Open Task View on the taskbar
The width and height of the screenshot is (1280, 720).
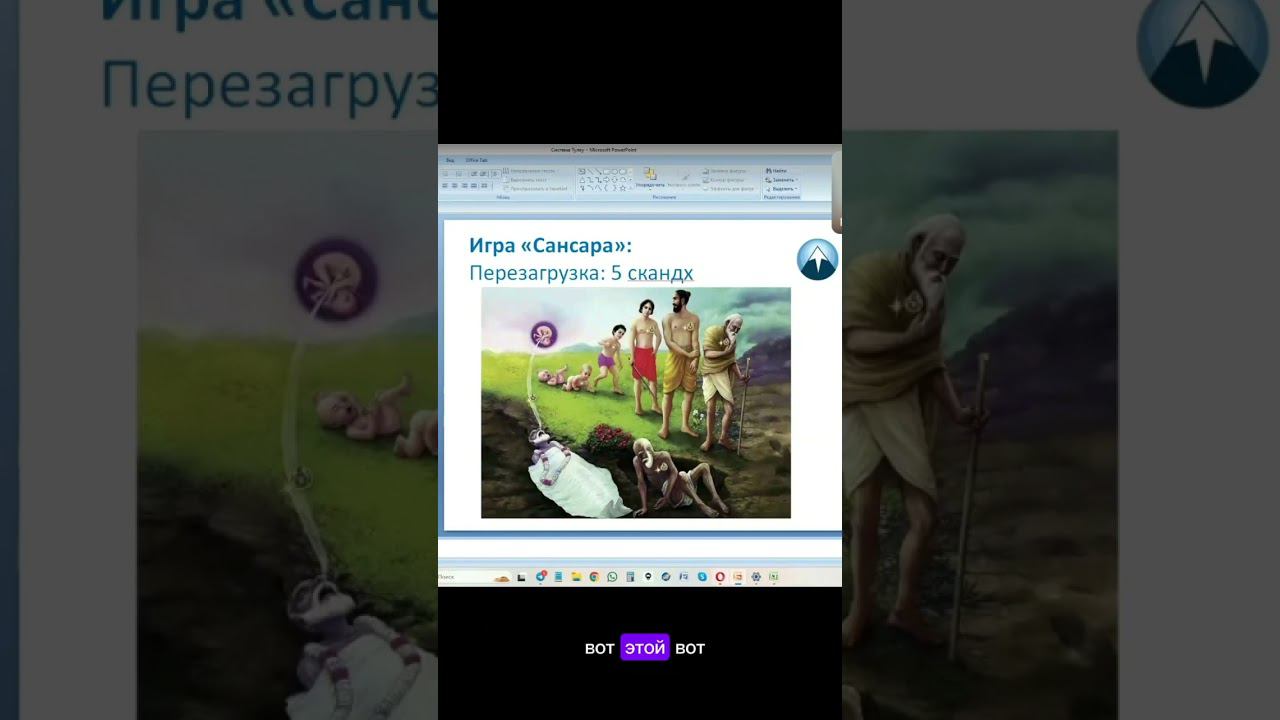[521, 577]
